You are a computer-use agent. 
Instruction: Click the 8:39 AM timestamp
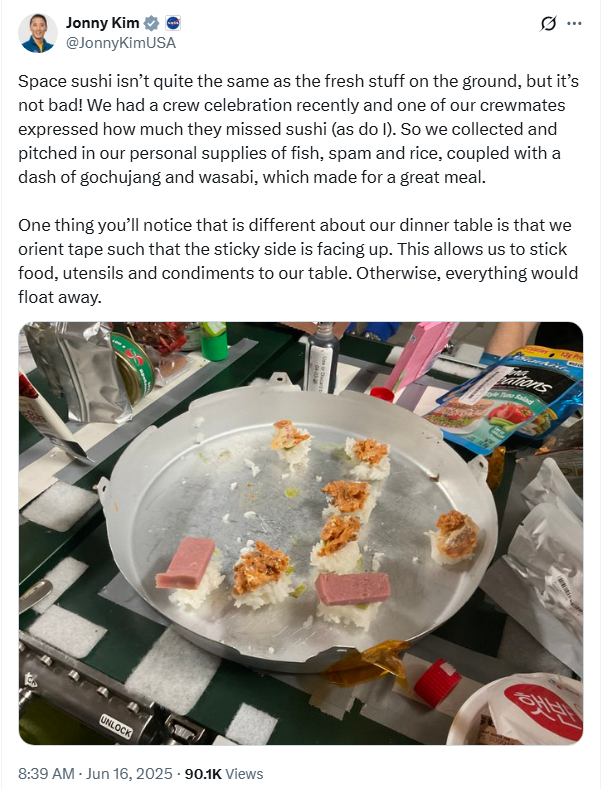pyautogui.click(x=46, y=773)
